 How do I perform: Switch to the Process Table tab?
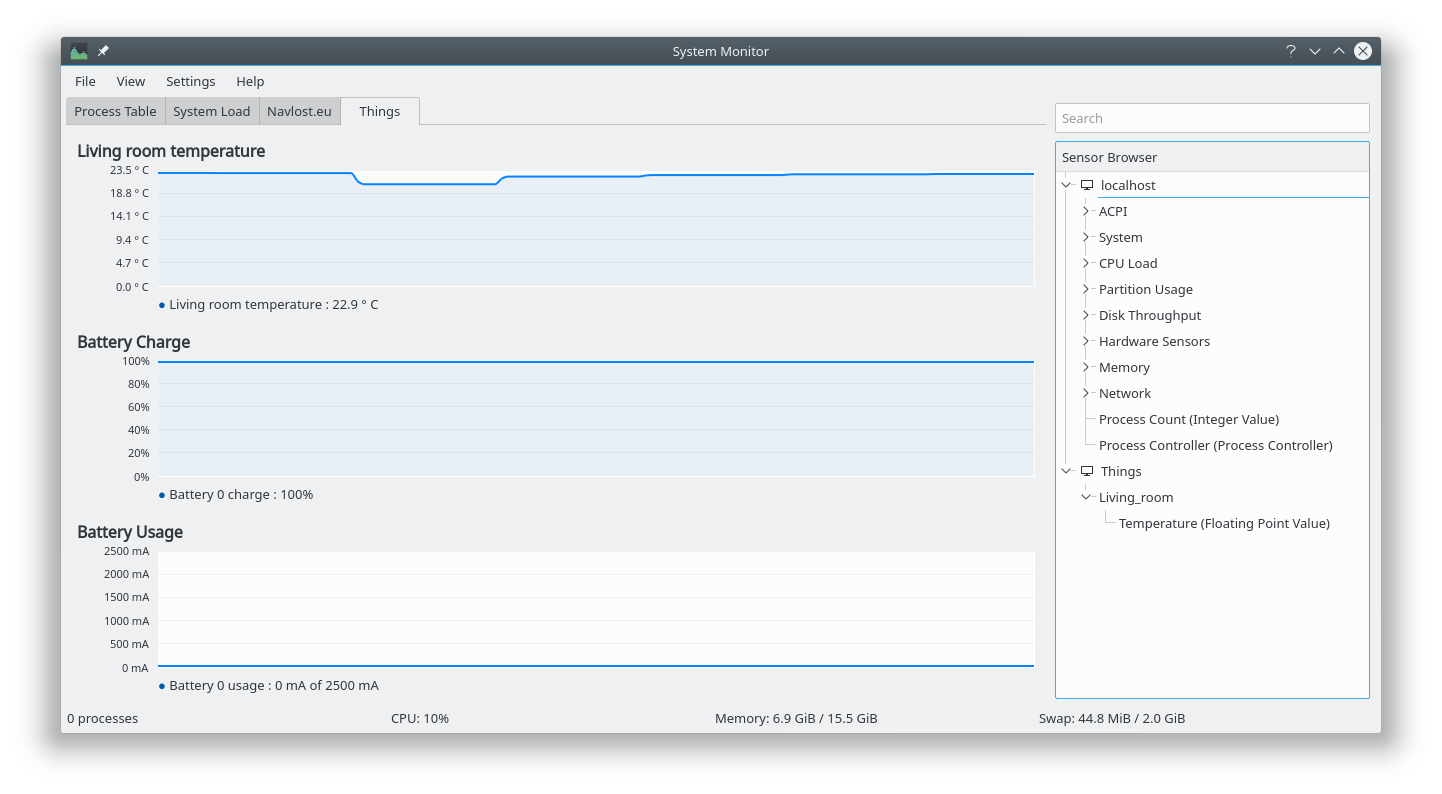115,111
